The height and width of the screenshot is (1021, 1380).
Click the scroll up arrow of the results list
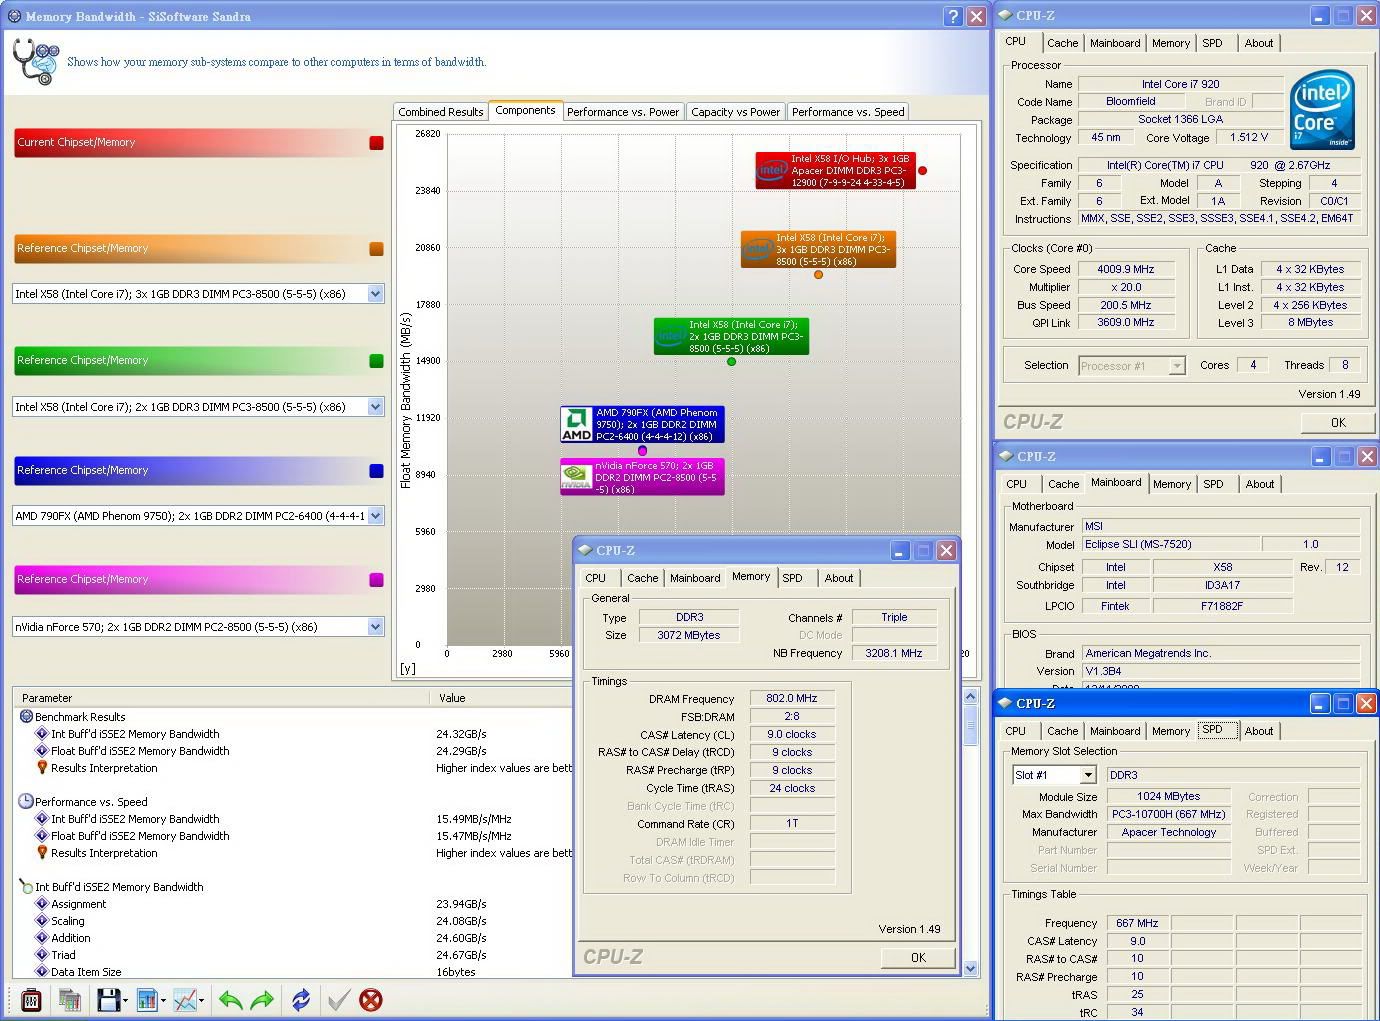[970, 697]
